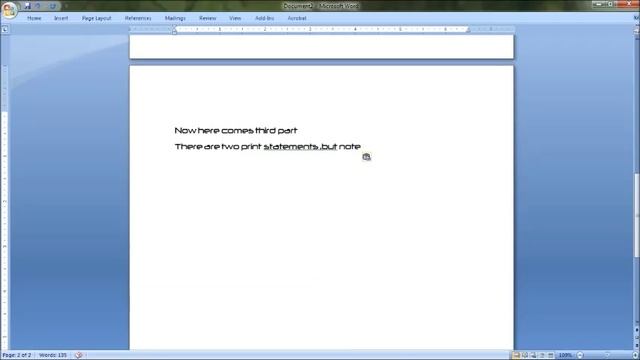Save the document from the Quick Access Toolbar
Screen dimensions: 640x360
click(27, 6)
